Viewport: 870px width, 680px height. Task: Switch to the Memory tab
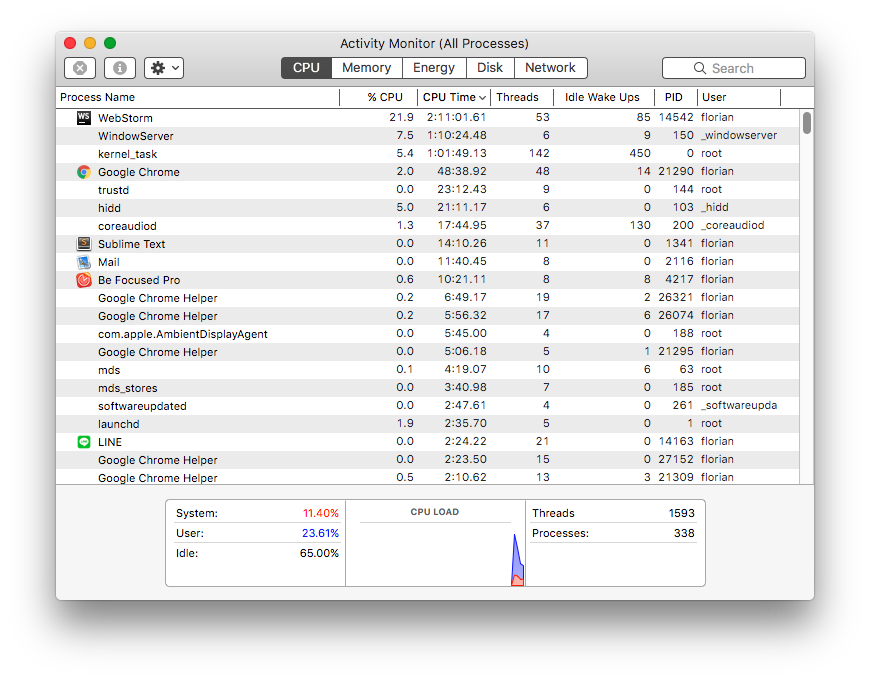366,68
